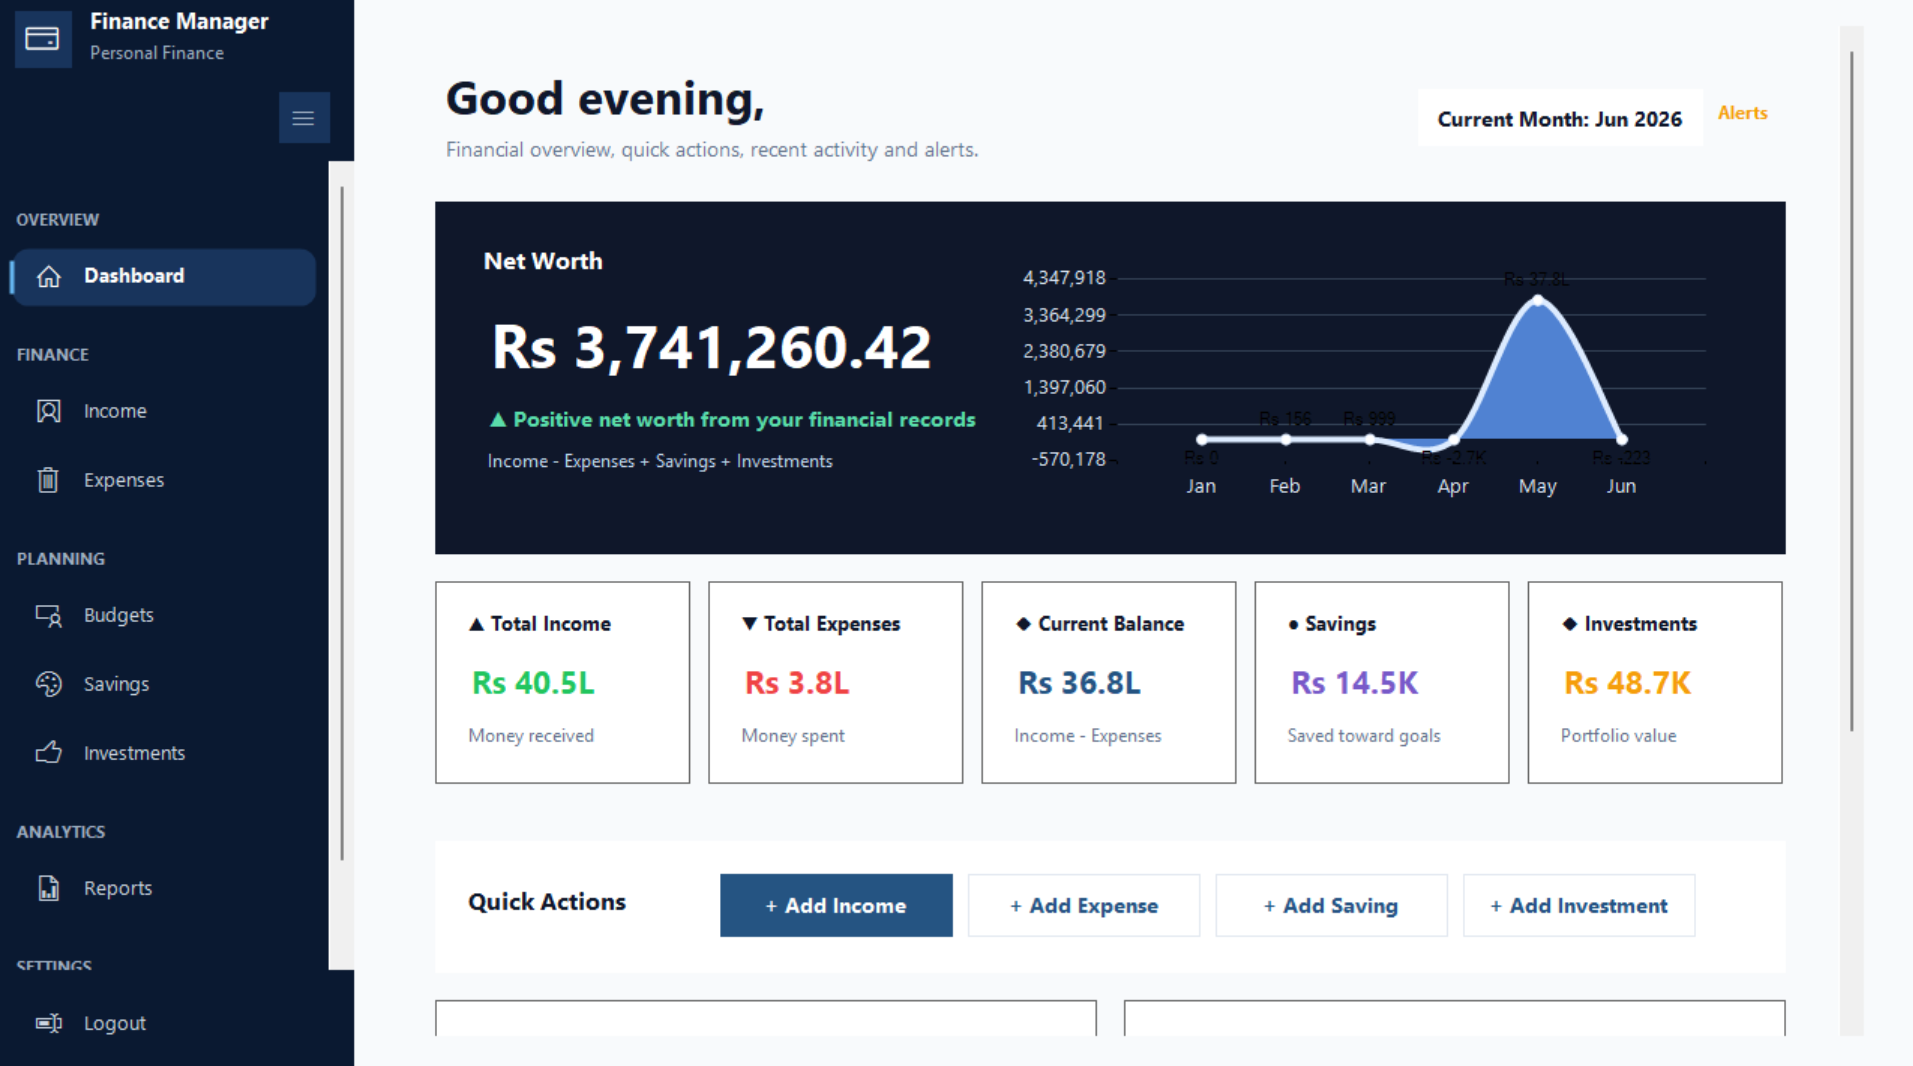Click the 4,347,918 axis label

coord(1064,278)
